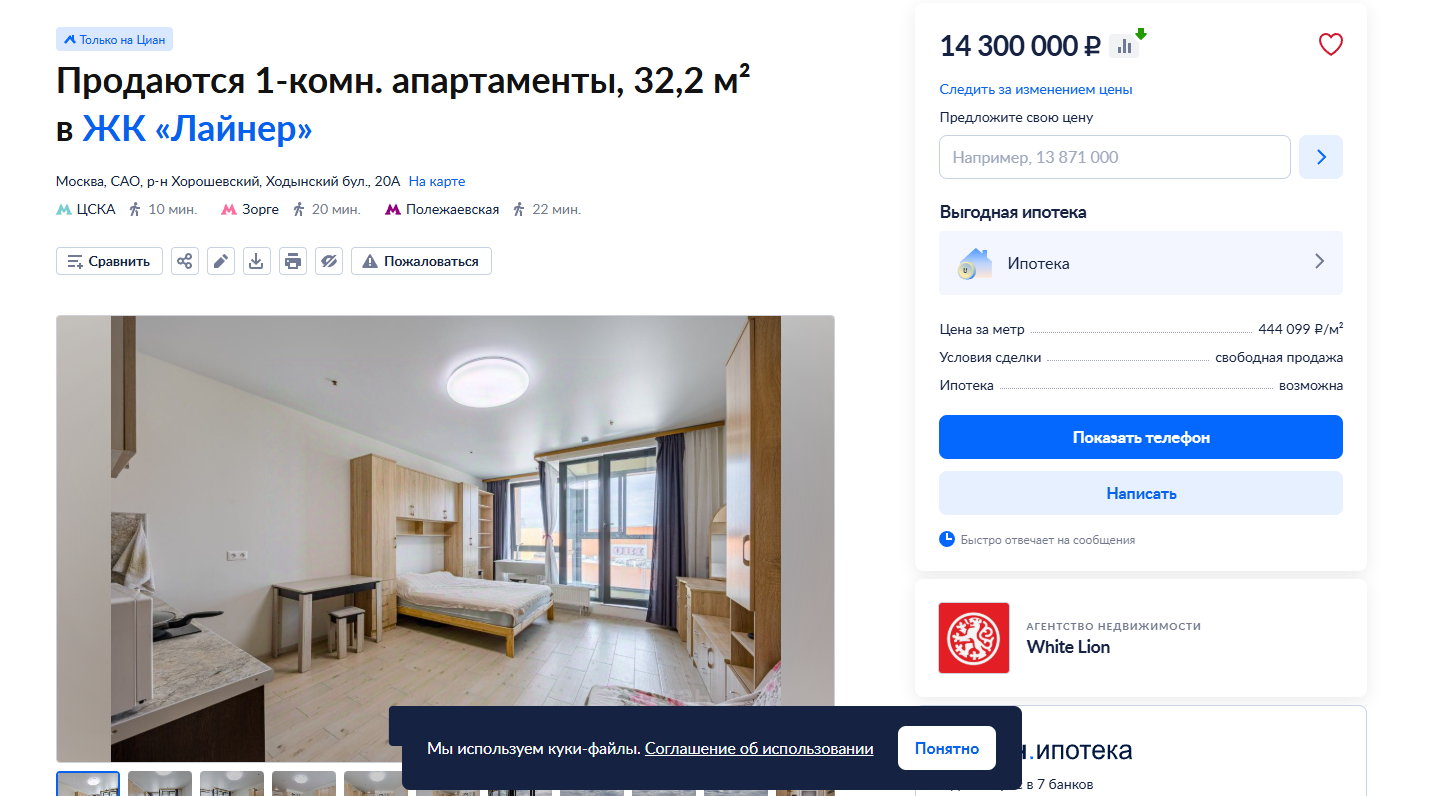Image resolution: width=1439 pixels, height=796 pixels.
Task: Open the На карте link
Action: coord(437,181)
